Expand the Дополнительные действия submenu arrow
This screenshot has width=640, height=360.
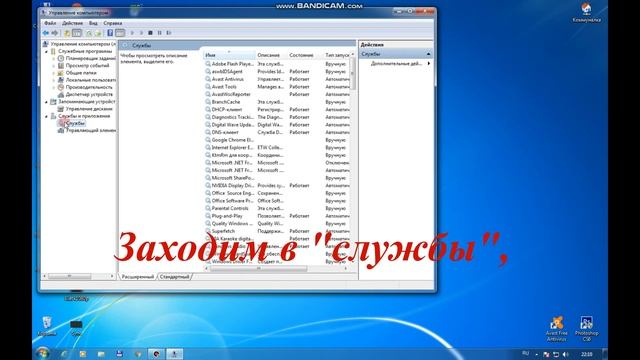click(429, 64)
